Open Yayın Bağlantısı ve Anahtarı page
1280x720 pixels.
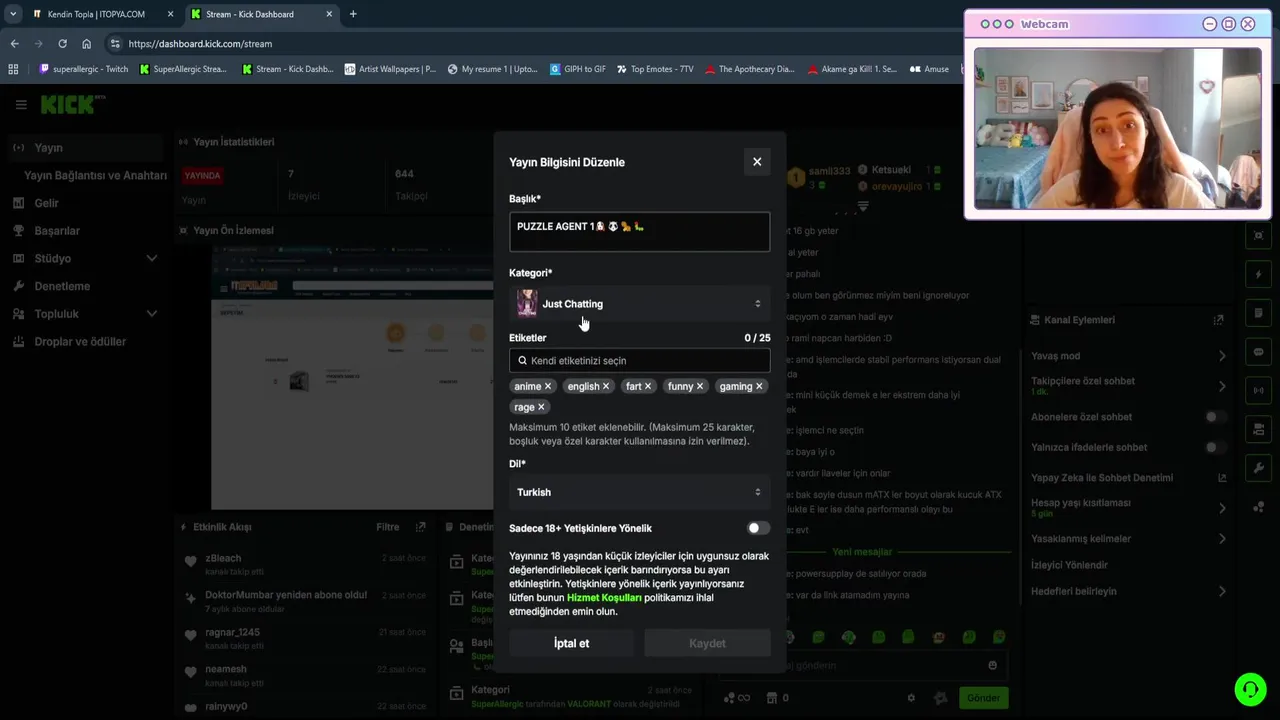tap(95, 175)
